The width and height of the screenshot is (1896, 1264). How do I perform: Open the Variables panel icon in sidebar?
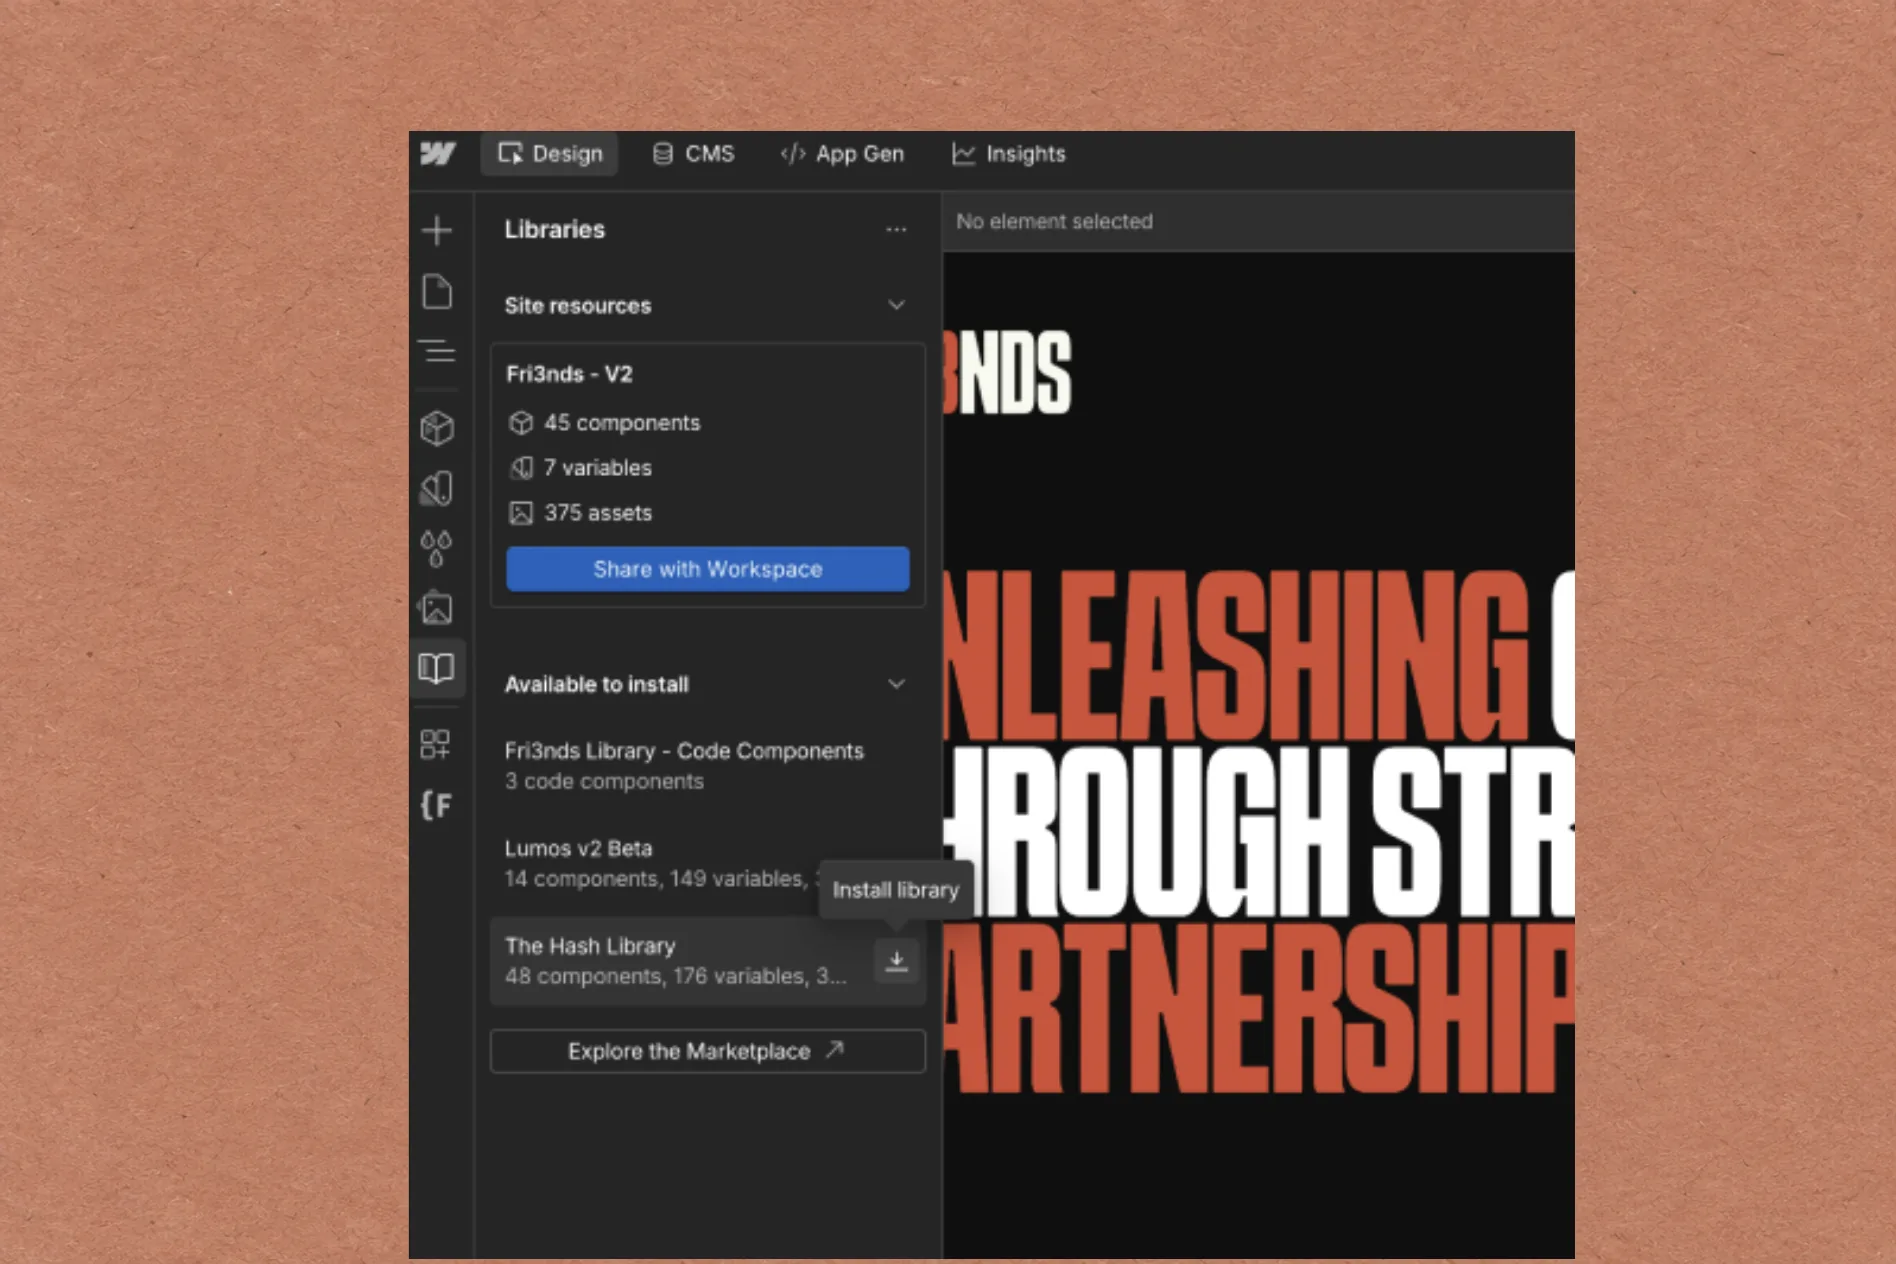click(x=437, y=488)
